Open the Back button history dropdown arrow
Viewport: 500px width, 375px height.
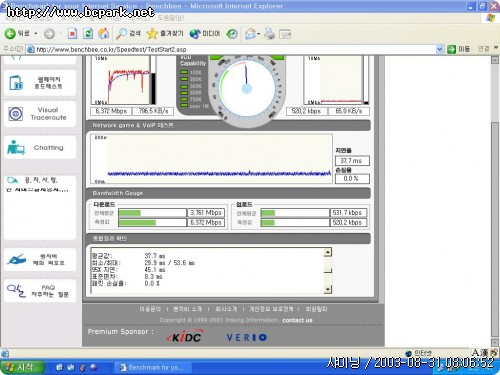(x=36, y=34)
